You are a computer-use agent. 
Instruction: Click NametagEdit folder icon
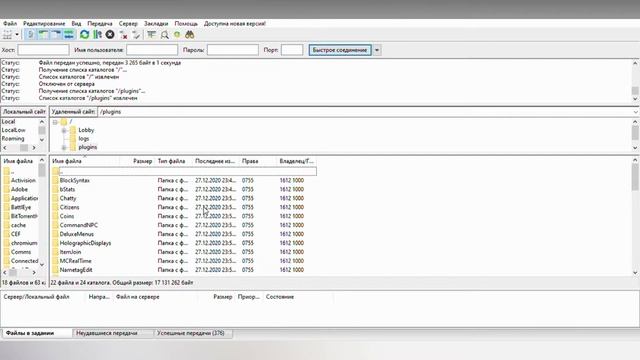(56, 270)
